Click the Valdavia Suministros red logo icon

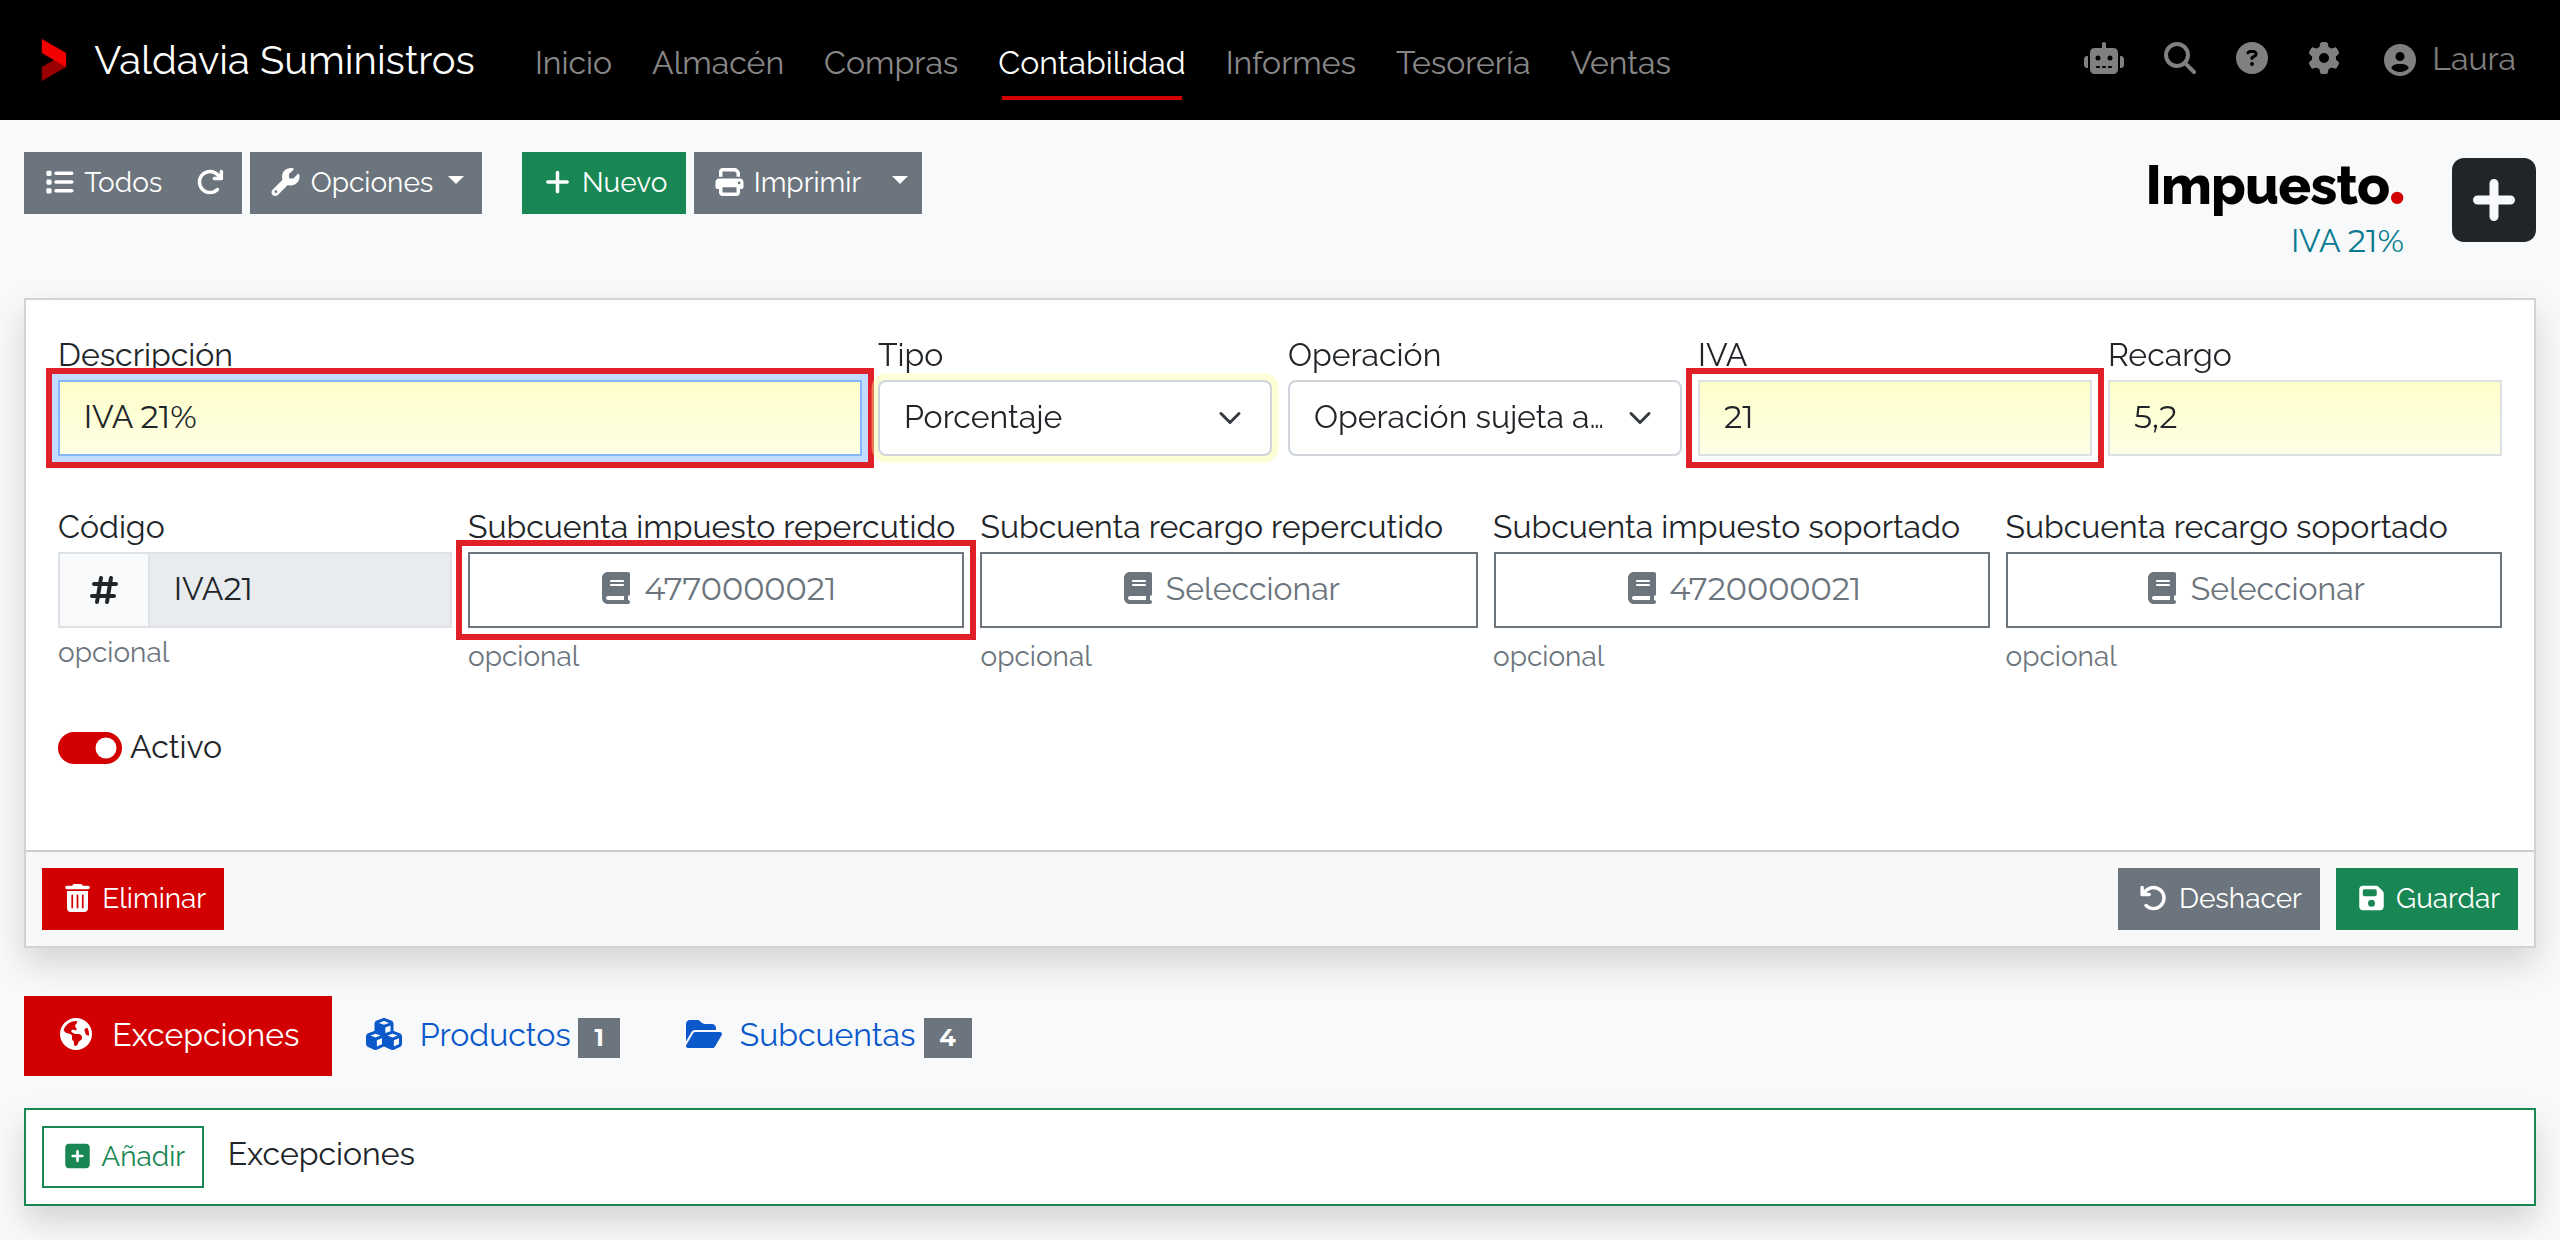click(x=53, y=60)
